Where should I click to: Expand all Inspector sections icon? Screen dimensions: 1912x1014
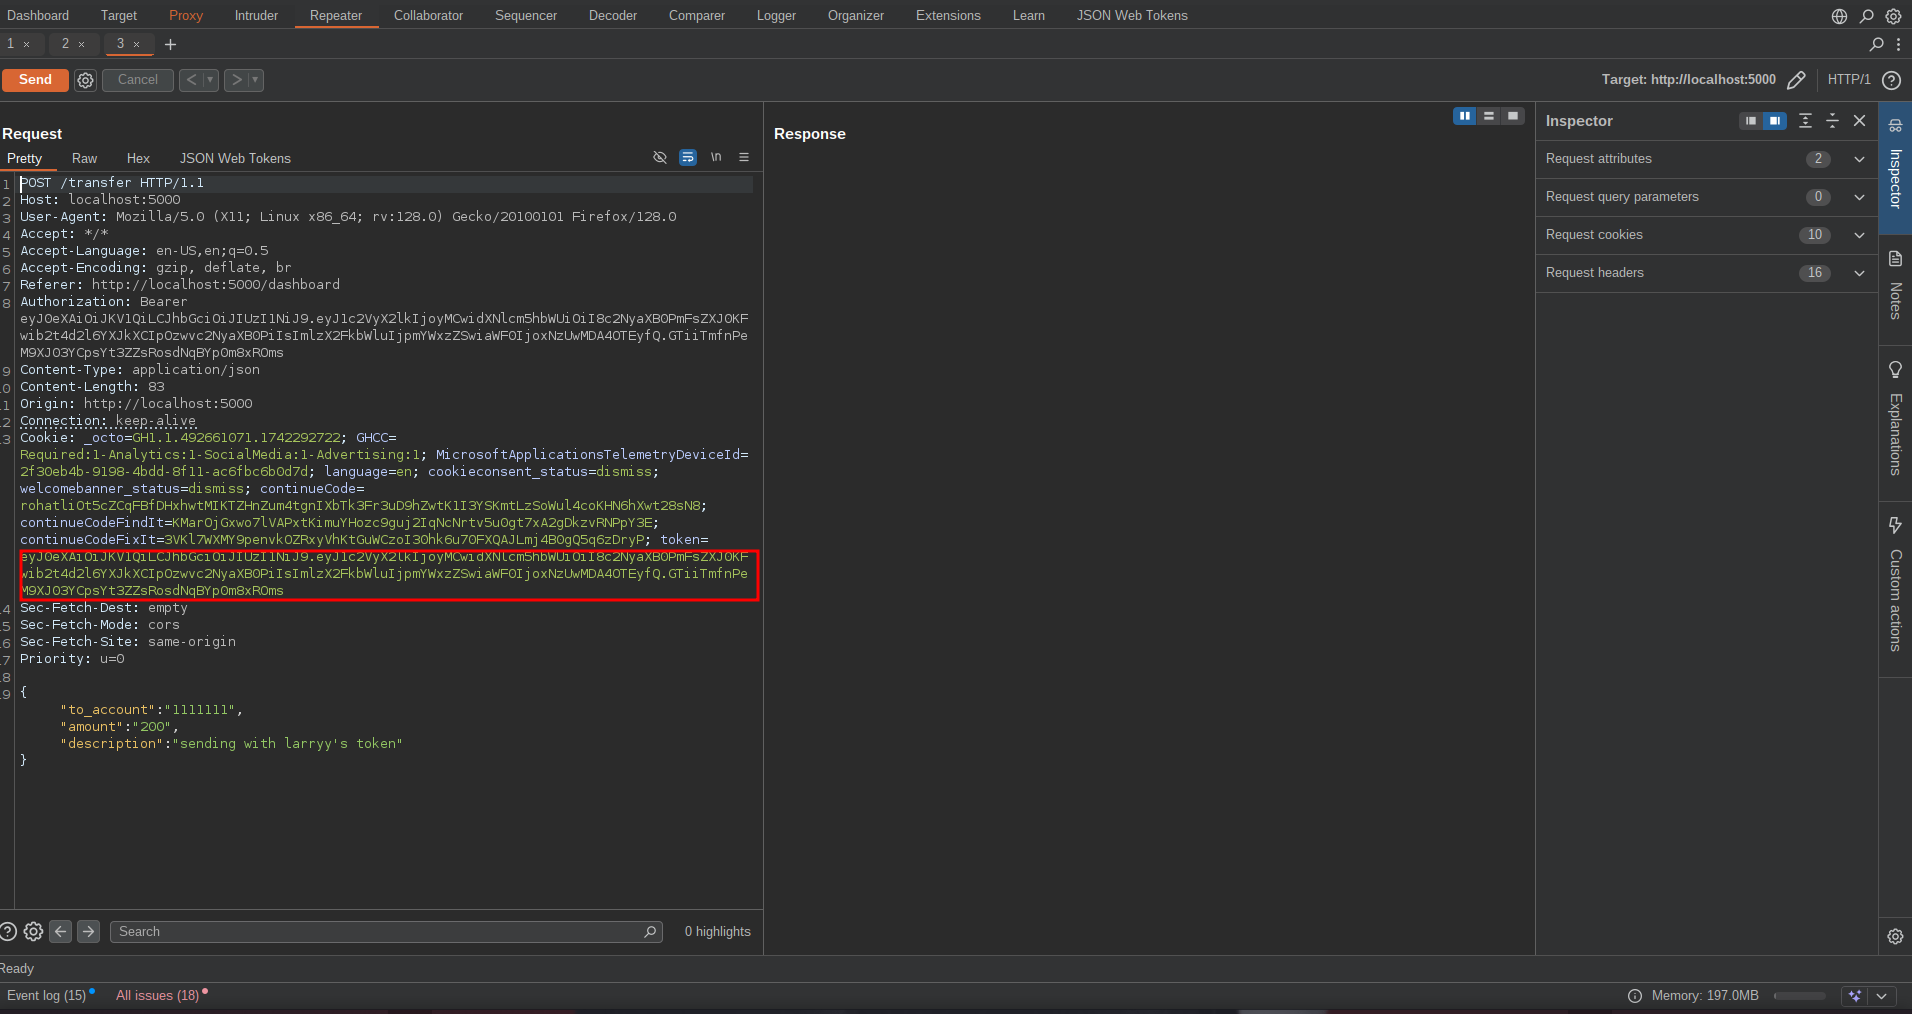pyautogui.click(x=1805, y=121)
